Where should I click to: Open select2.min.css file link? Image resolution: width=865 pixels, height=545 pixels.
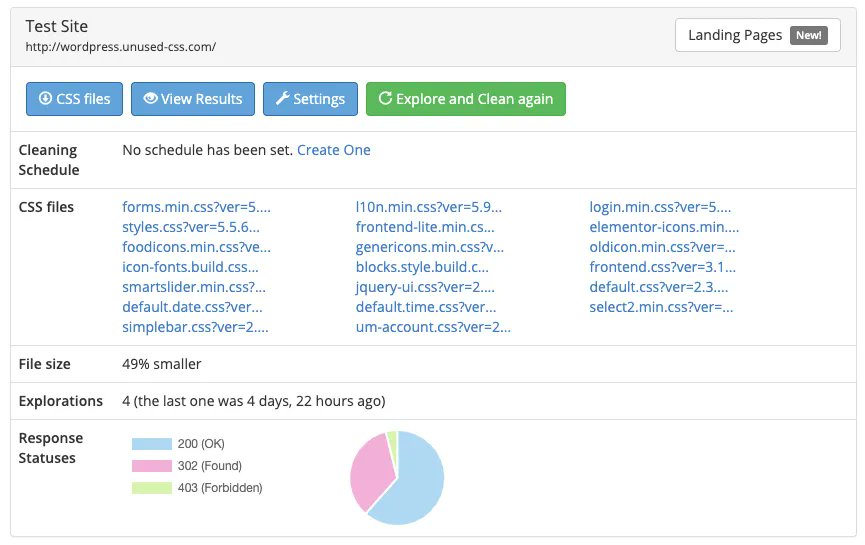pyautogui.click(x=661, y=307)
